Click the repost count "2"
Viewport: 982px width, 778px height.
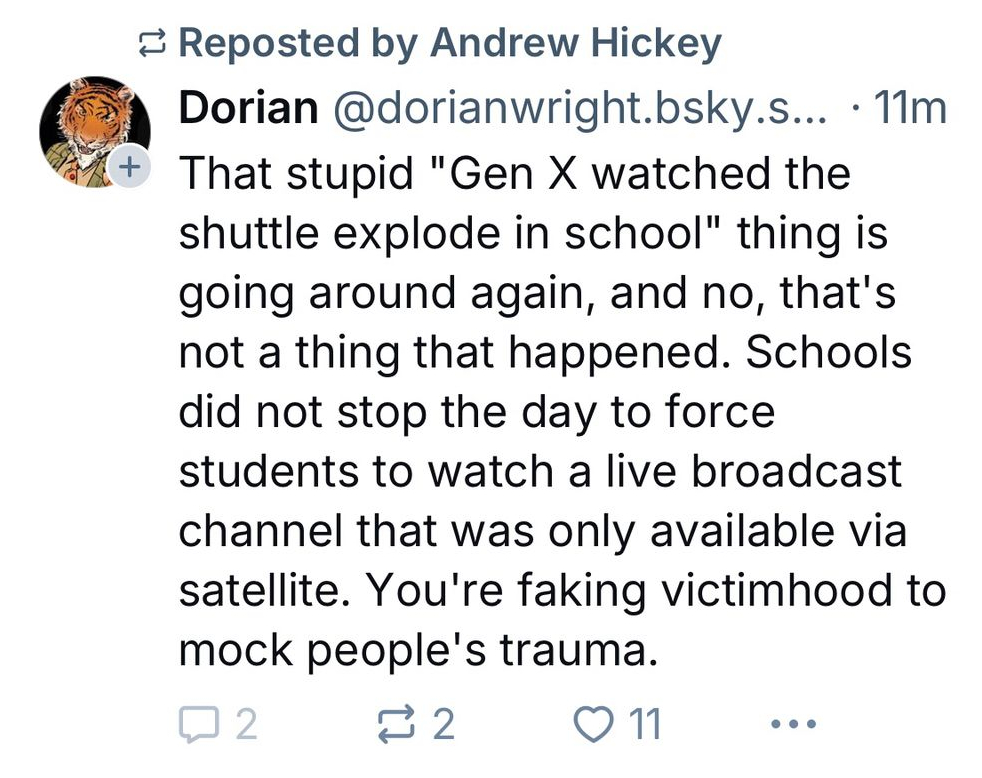pos(444,723)
